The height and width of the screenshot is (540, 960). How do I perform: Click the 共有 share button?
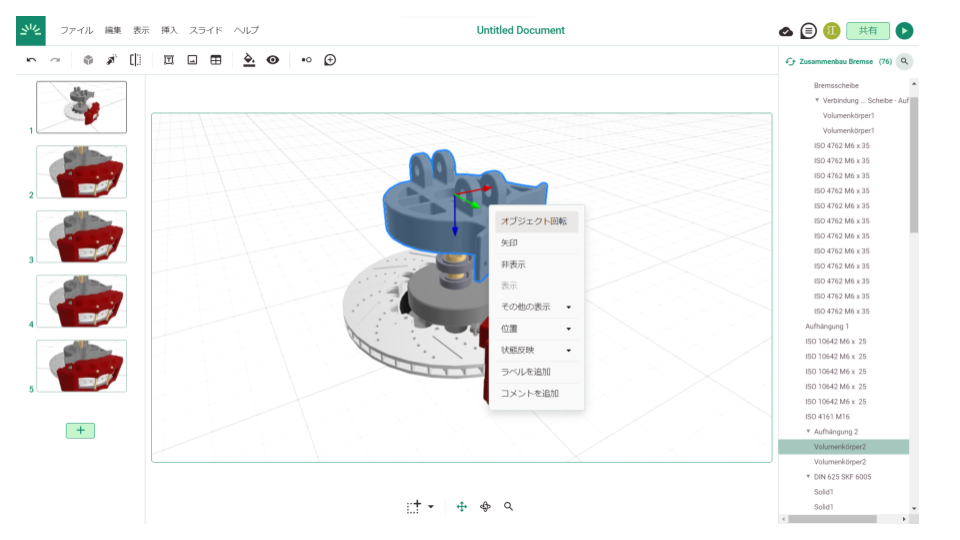click(867, 31)
